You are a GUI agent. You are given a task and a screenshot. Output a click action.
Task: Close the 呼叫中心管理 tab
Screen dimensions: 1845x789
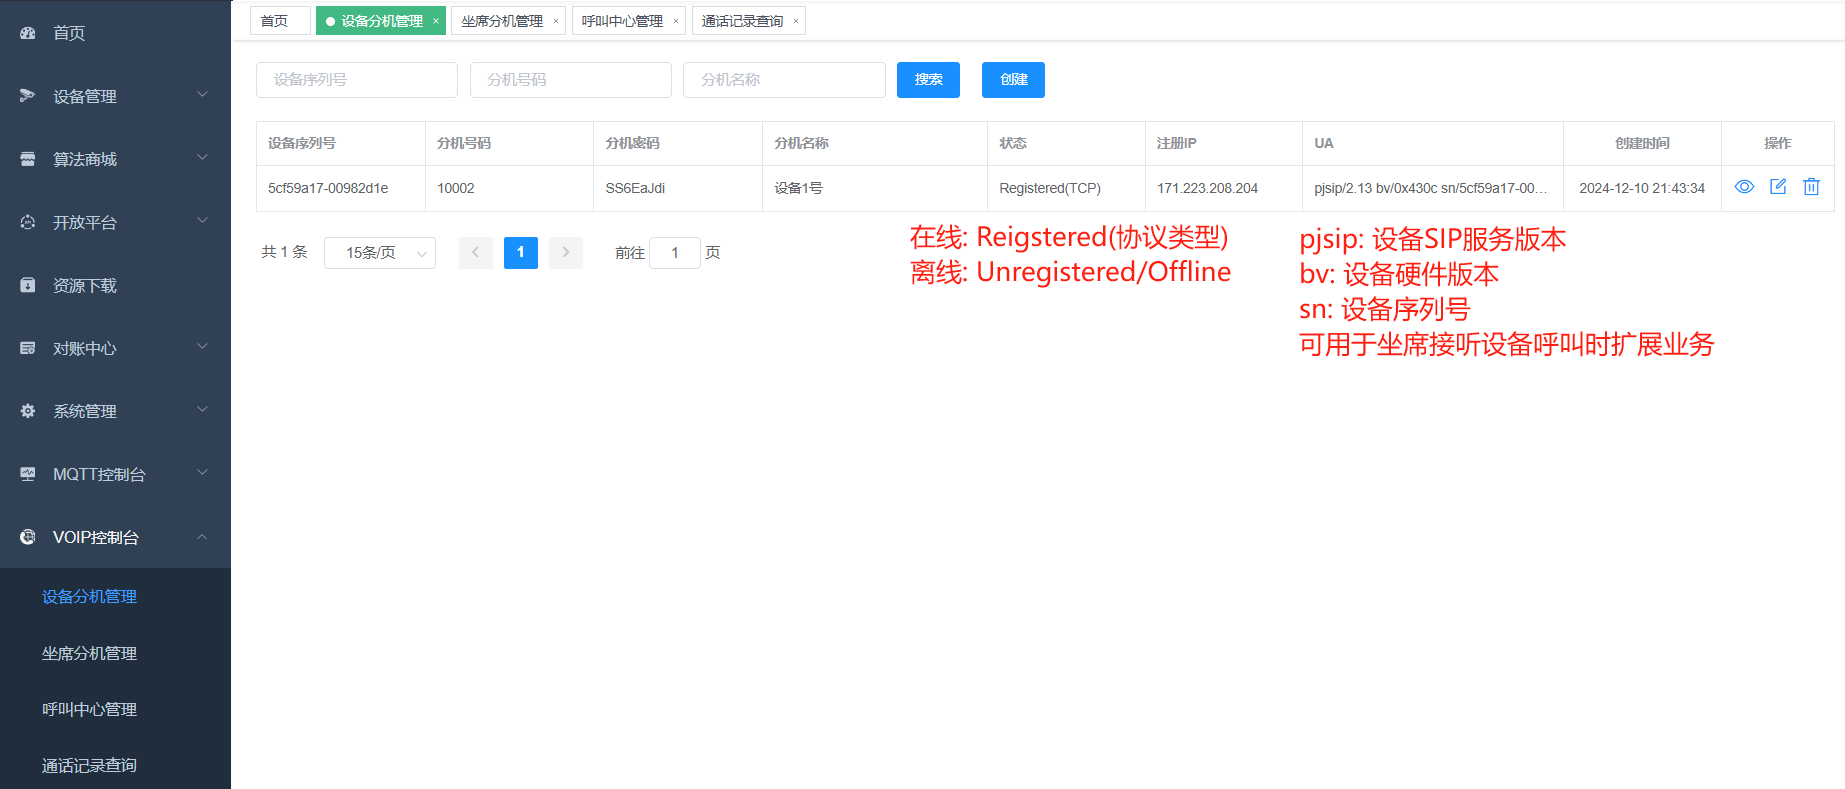(676, 21)
